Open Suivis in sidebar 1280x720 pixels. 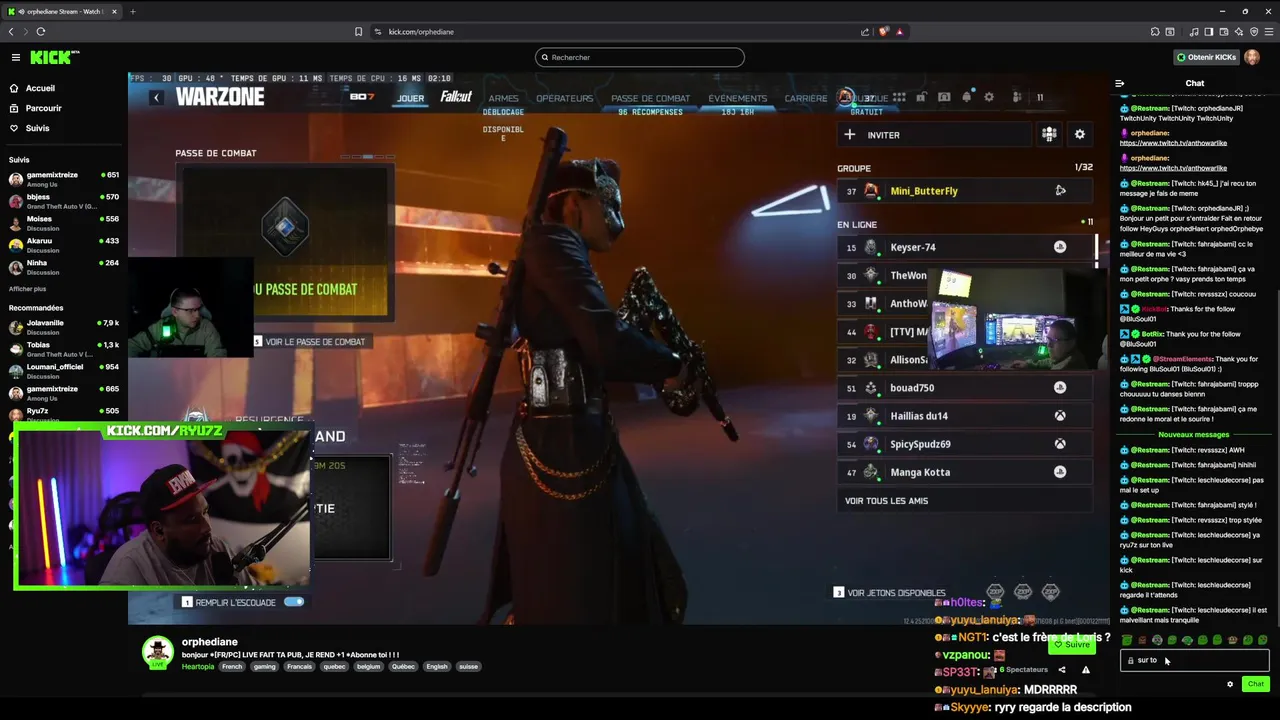(x=37, y=128)
